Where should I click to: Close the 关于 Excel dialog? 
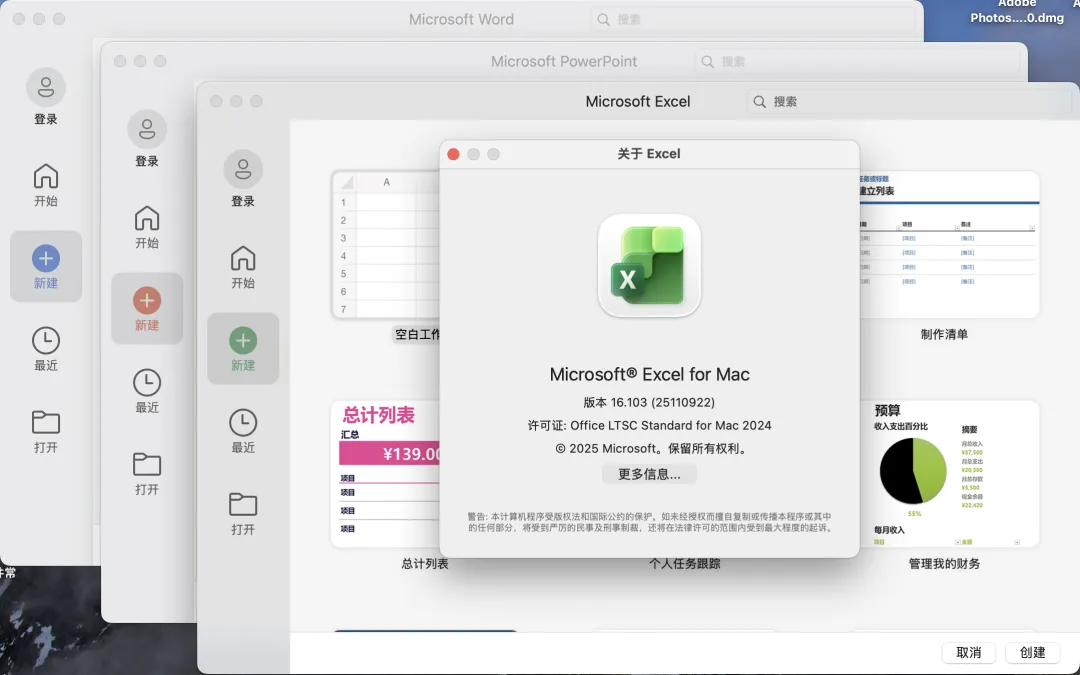453,154
